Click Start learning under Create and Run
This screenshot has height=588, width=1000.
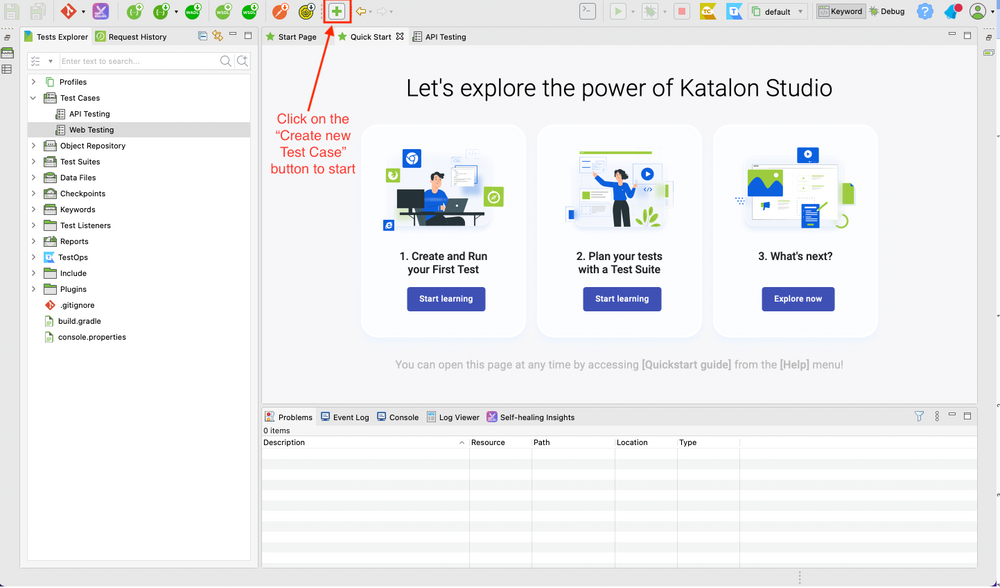tap(446, 299)
